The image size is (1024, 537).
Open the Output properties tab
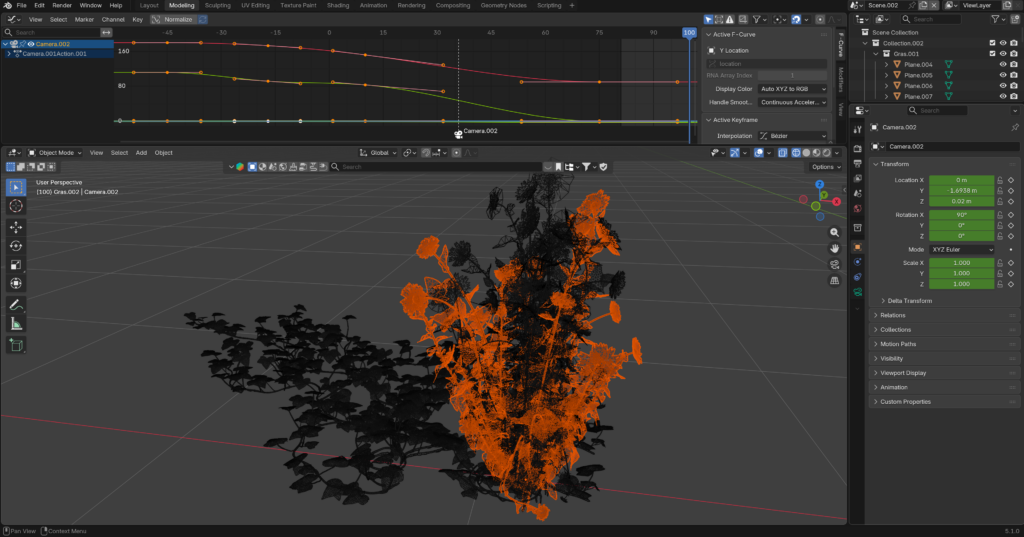point(857,163)
